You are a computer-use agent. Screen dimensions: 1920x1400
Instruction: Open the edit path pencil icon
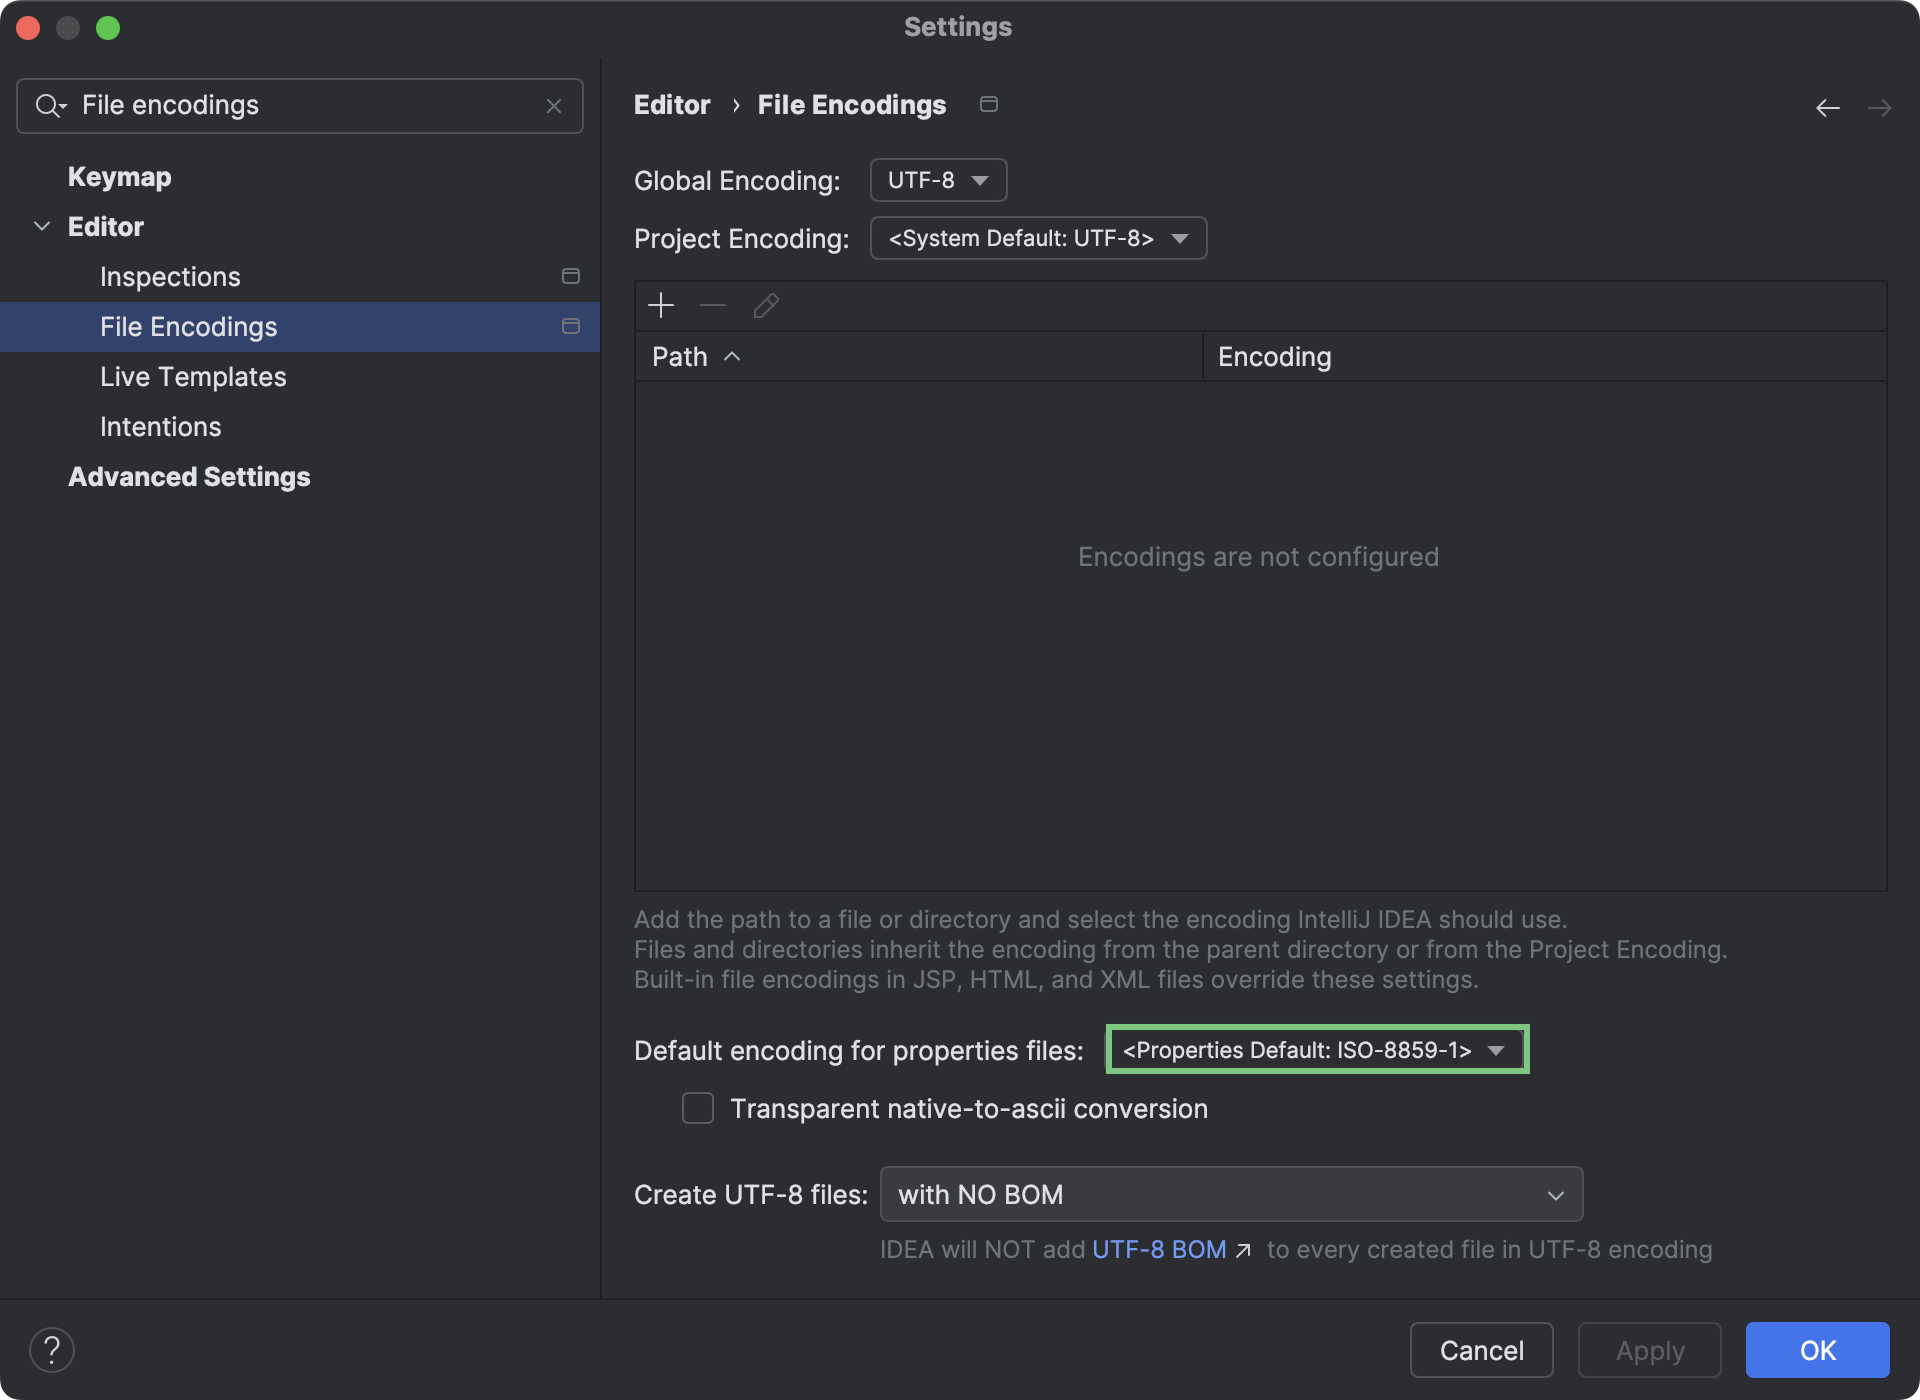pos(765,305)
